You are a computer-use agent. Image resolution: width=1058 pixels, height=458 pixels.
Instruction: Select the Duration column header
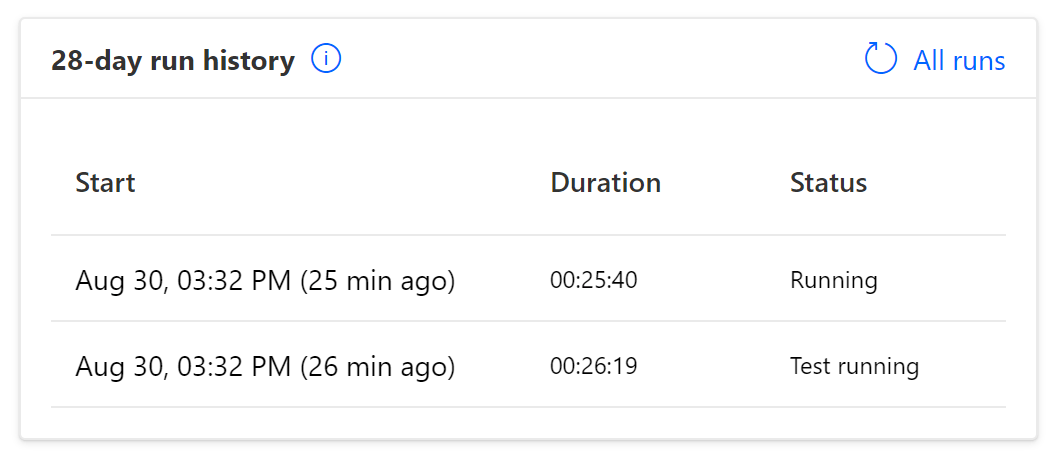(605, 183)
